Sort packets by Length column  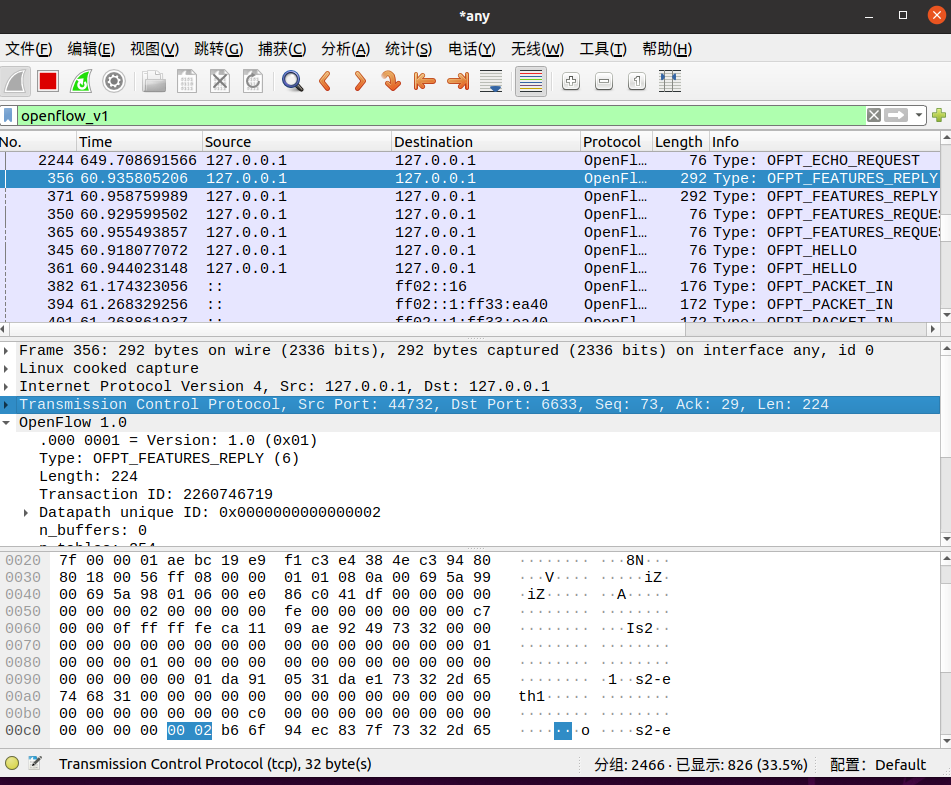(x=680, y=142)
